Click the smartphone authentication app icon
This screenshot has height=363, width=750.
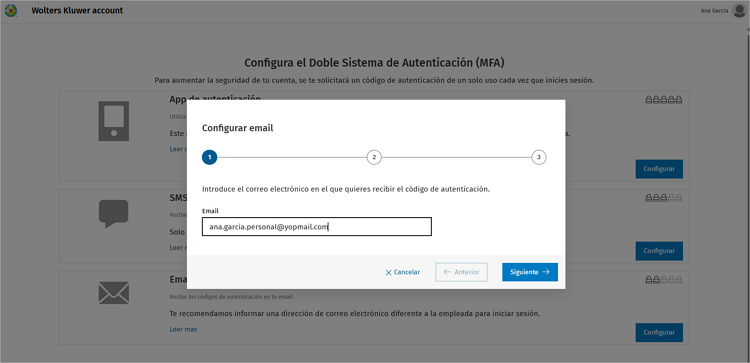(x=114, y=121)
